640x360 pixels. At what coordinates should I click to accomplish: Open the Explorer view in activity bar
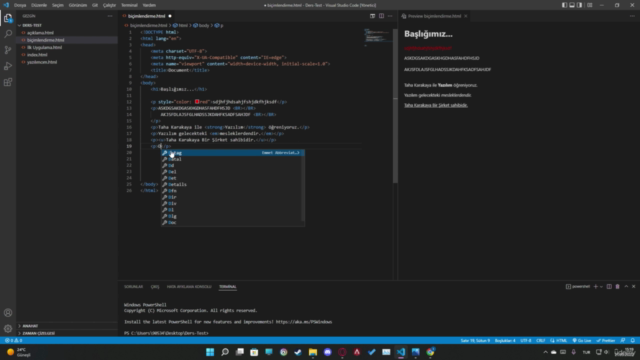(x=8, y=18)
